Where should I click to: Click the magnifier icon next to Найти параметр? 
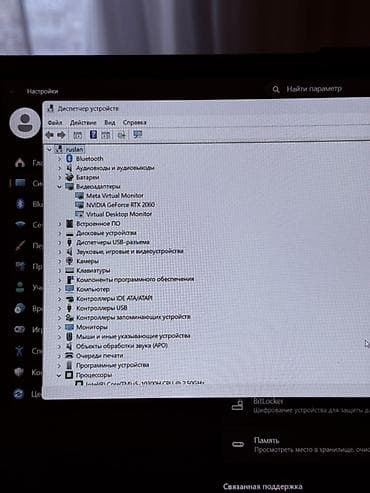point(276,89)
